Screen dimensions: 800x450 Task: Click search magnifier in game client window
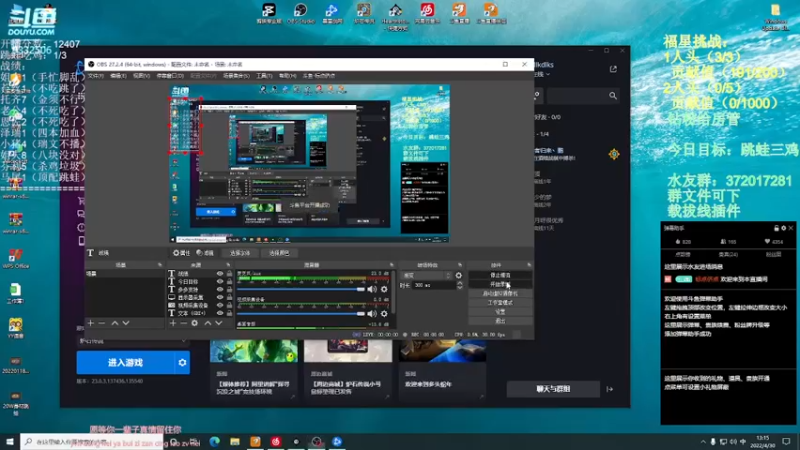click(x=613, y=95)
